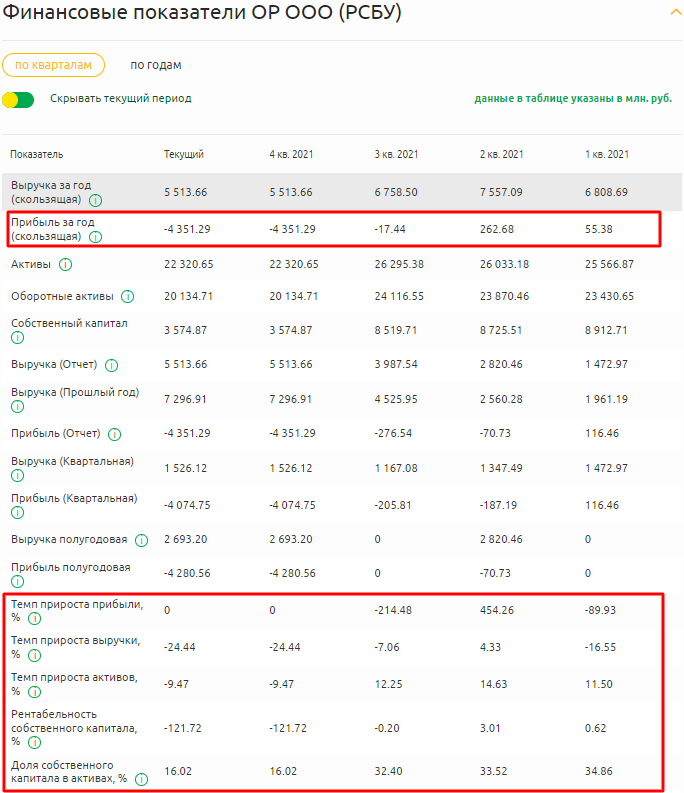Click the 4 кв. 2021 column header

[291, 154]
